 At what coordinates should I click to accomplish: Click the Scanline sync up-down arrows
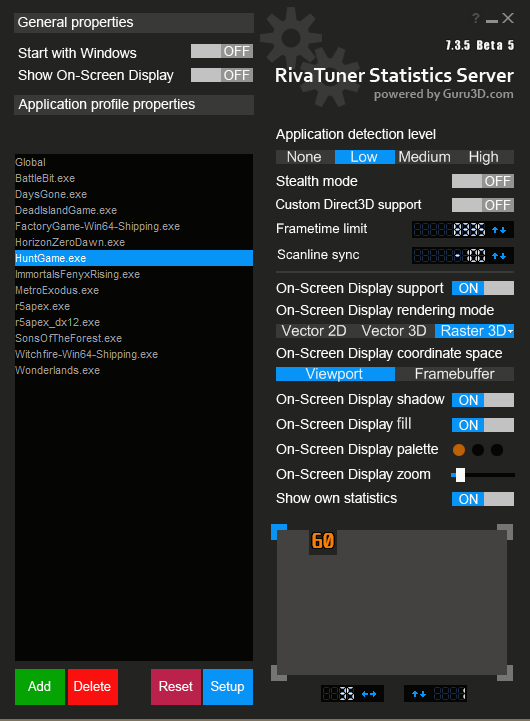(x=499, y=256)
